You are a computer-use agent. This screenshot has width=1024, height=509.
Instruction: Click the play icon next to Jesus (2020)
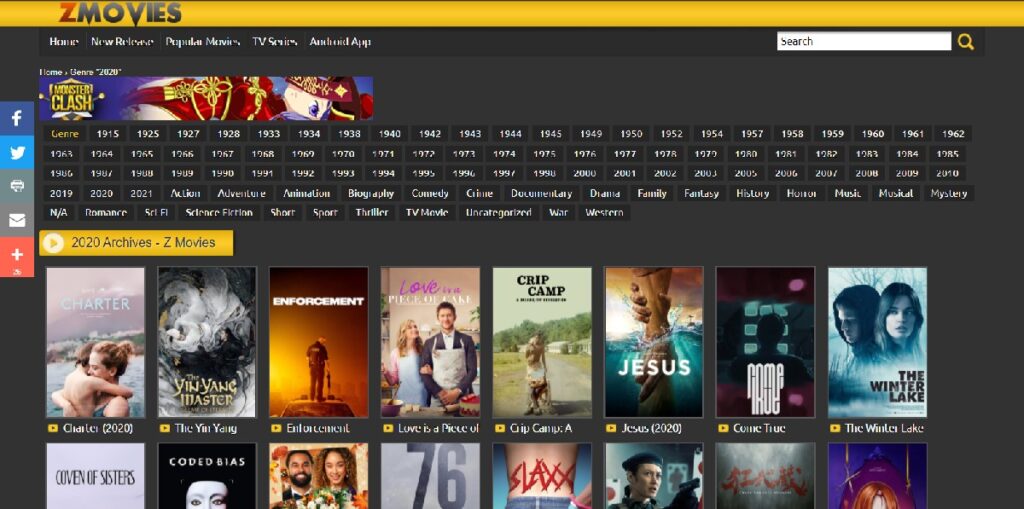[x=611, y=429]
